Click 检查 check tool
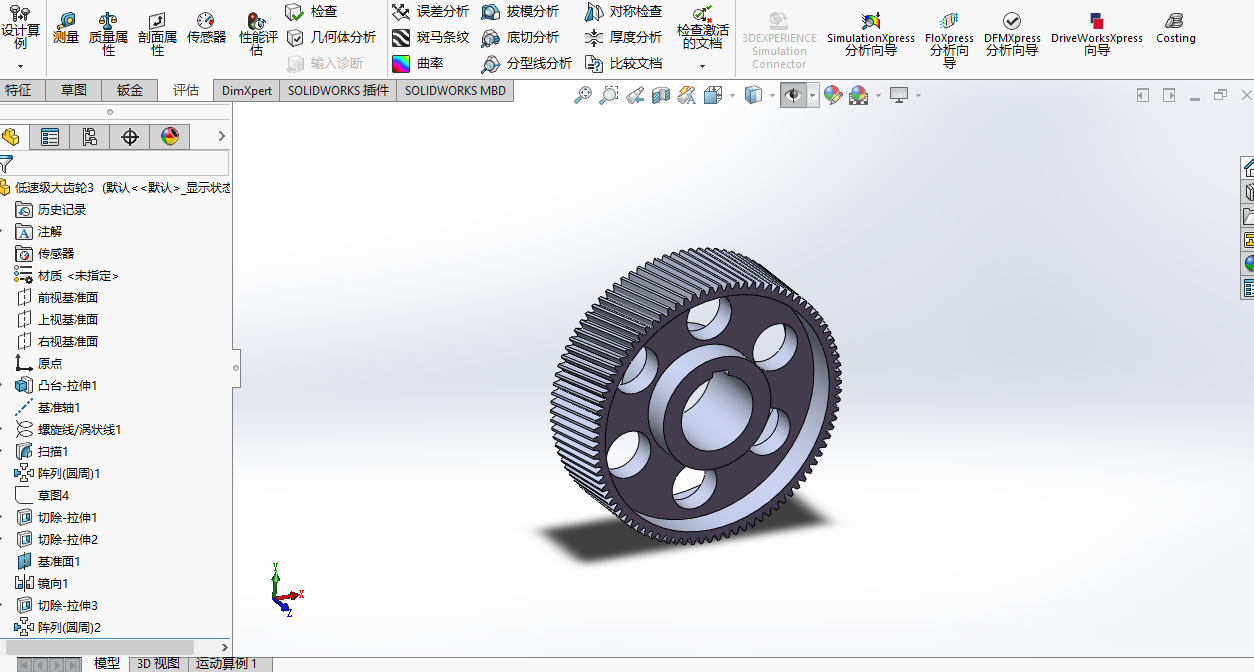This screenshot has height=672, width=1254. click(x=312, y=11)
